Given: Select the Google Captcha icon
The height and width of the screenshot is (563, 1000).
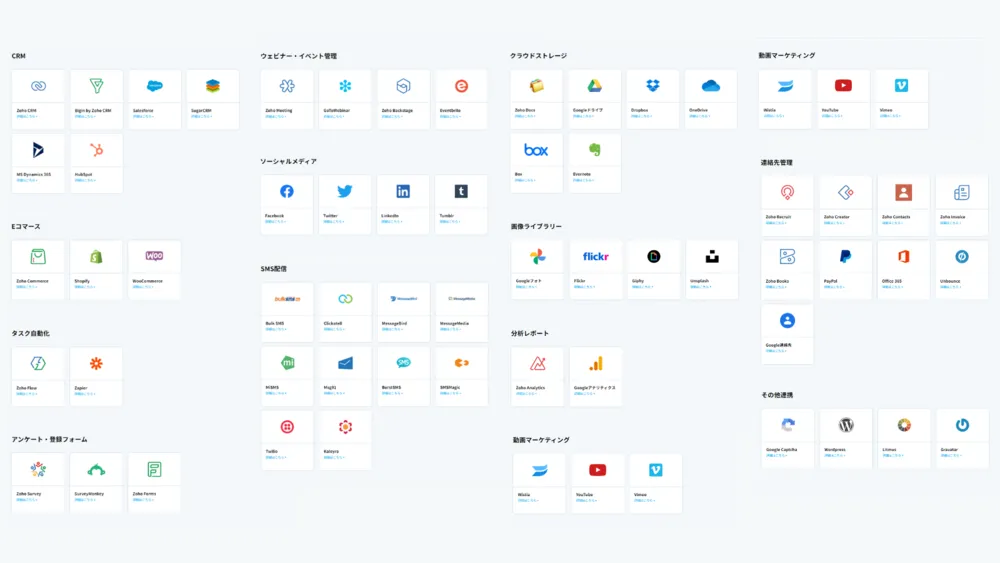Looking at the screenshot, I should click(788, 425).
